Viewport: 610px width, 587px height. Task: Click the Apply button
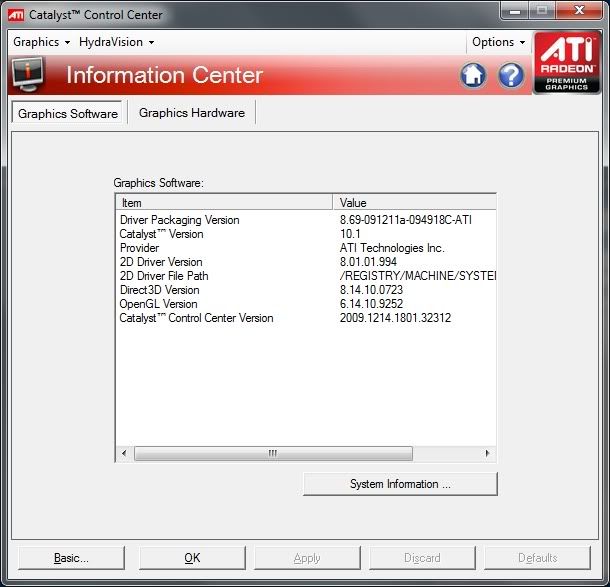pyautogui.click(x=307, y=558)
